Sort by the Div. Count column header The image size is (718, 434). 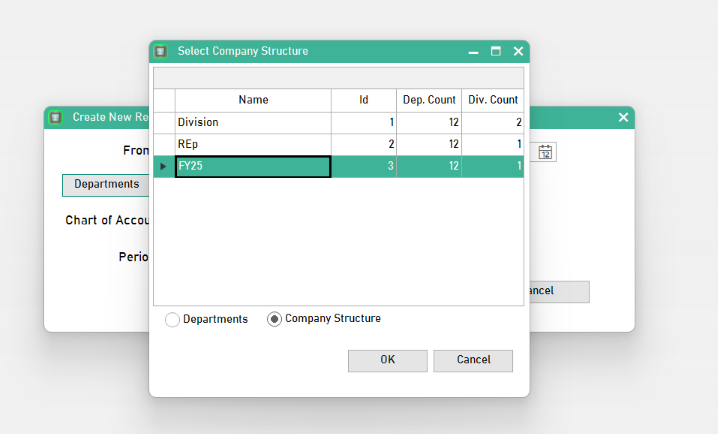coord(493,100)
